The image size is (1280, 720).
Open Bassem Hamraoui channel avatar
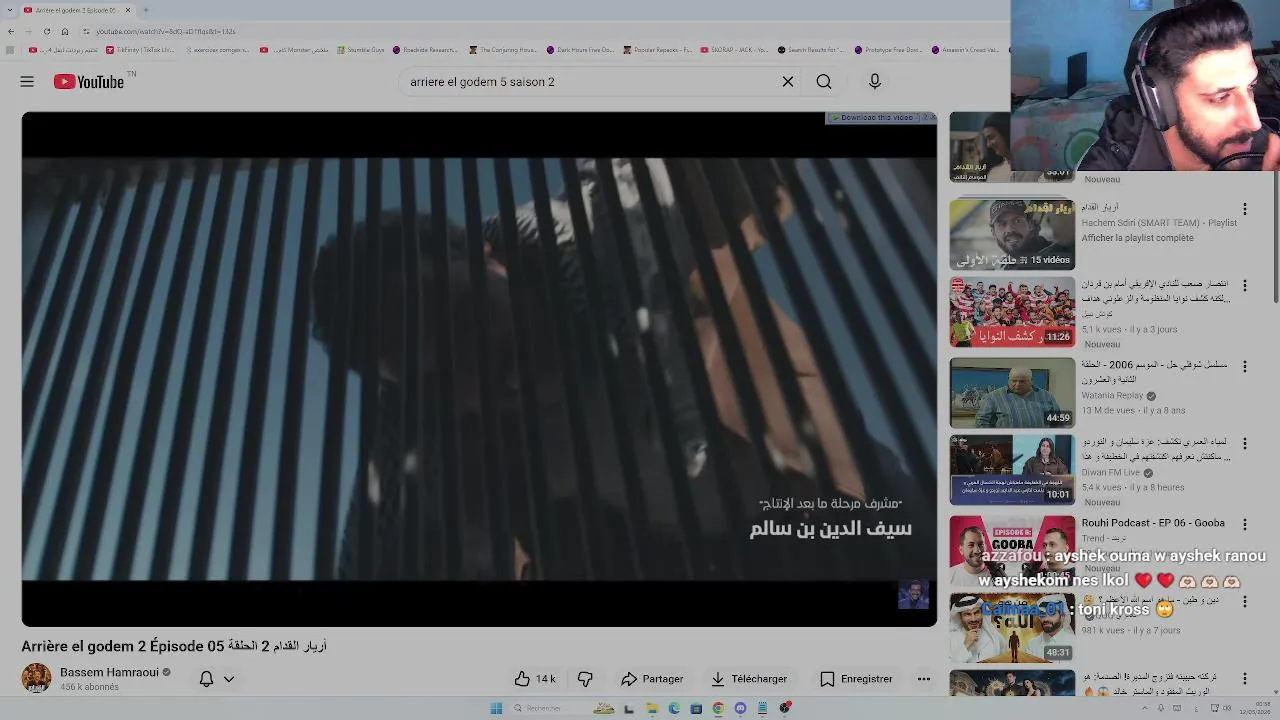(37, 678)
